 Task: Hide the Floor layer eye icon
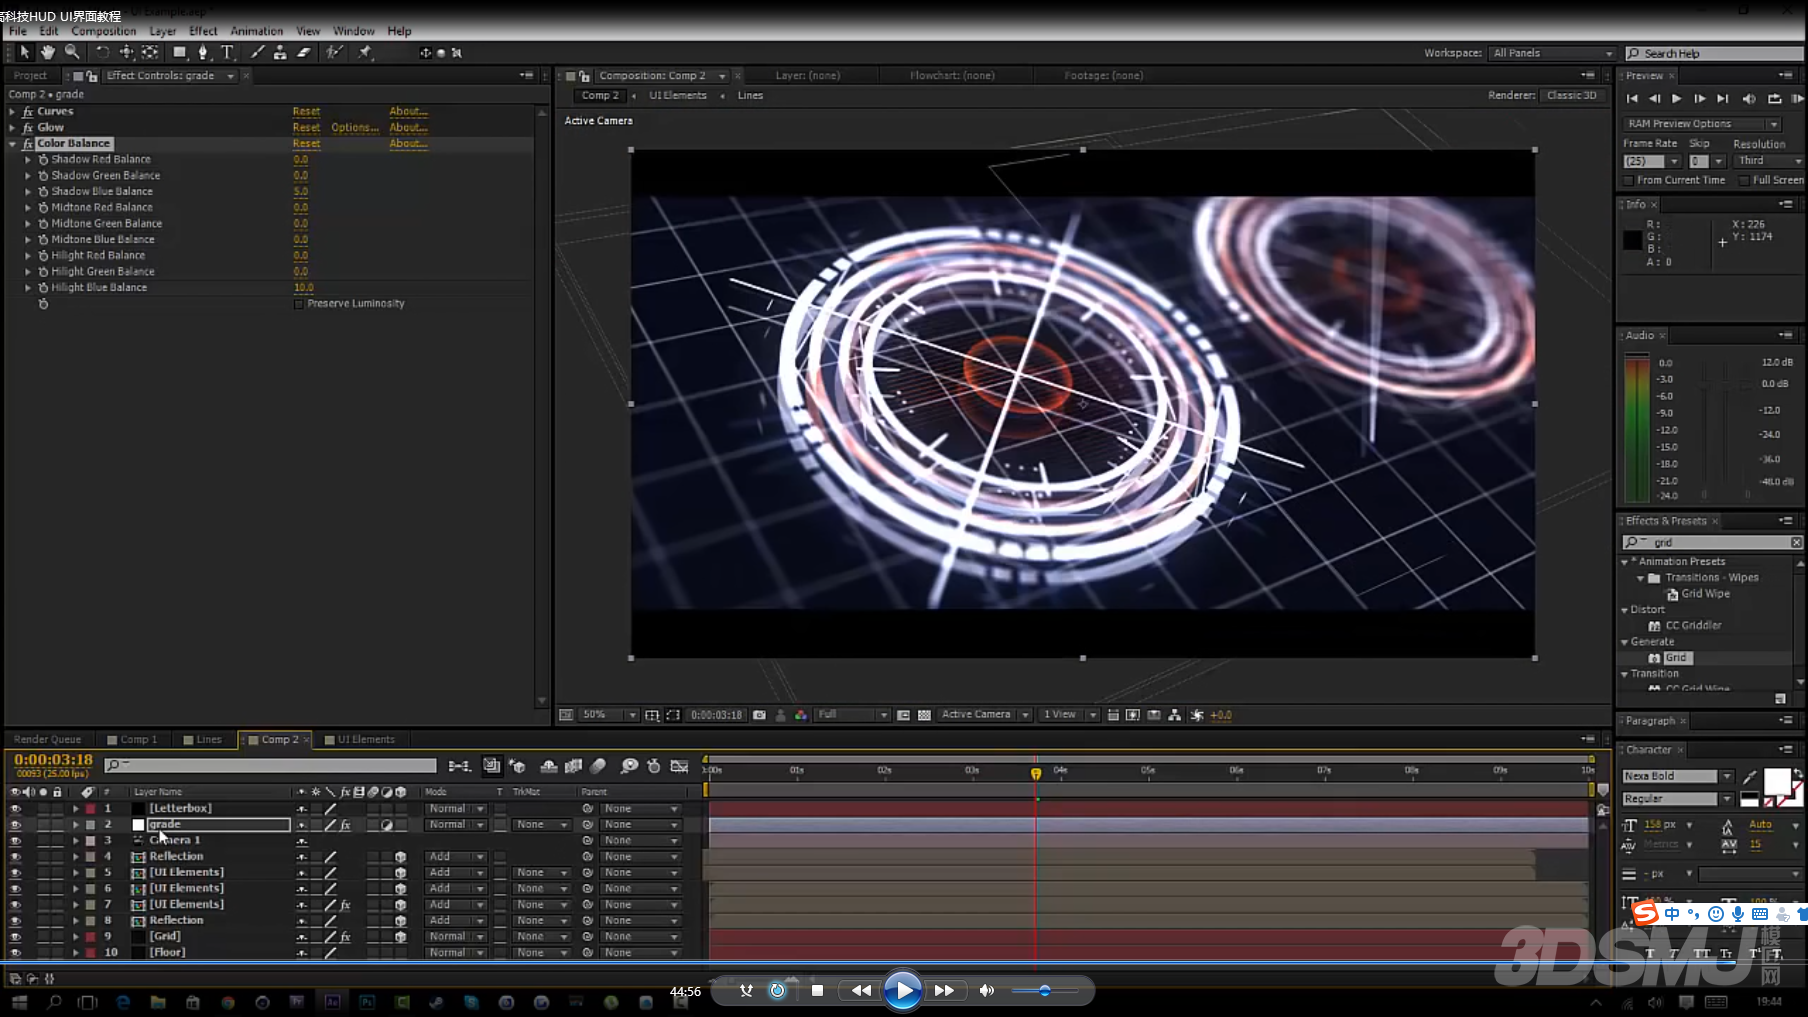[15, 953]
